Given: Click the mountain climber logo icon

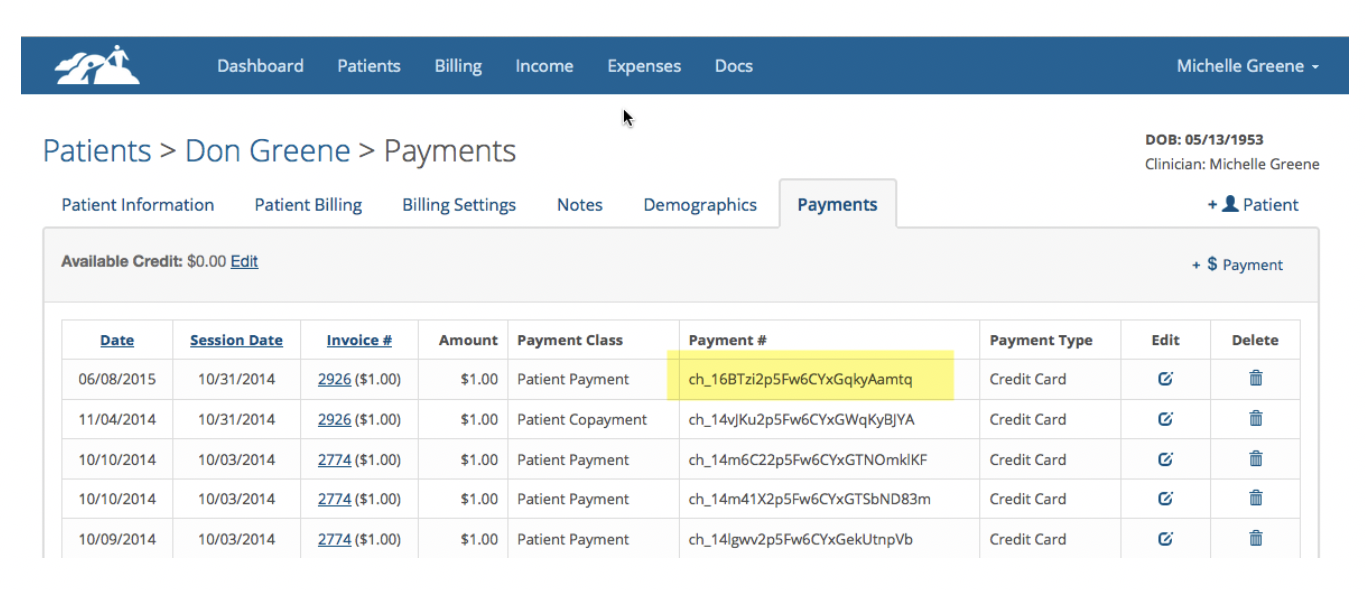Looking at the screenshot, I should (97, 65).
